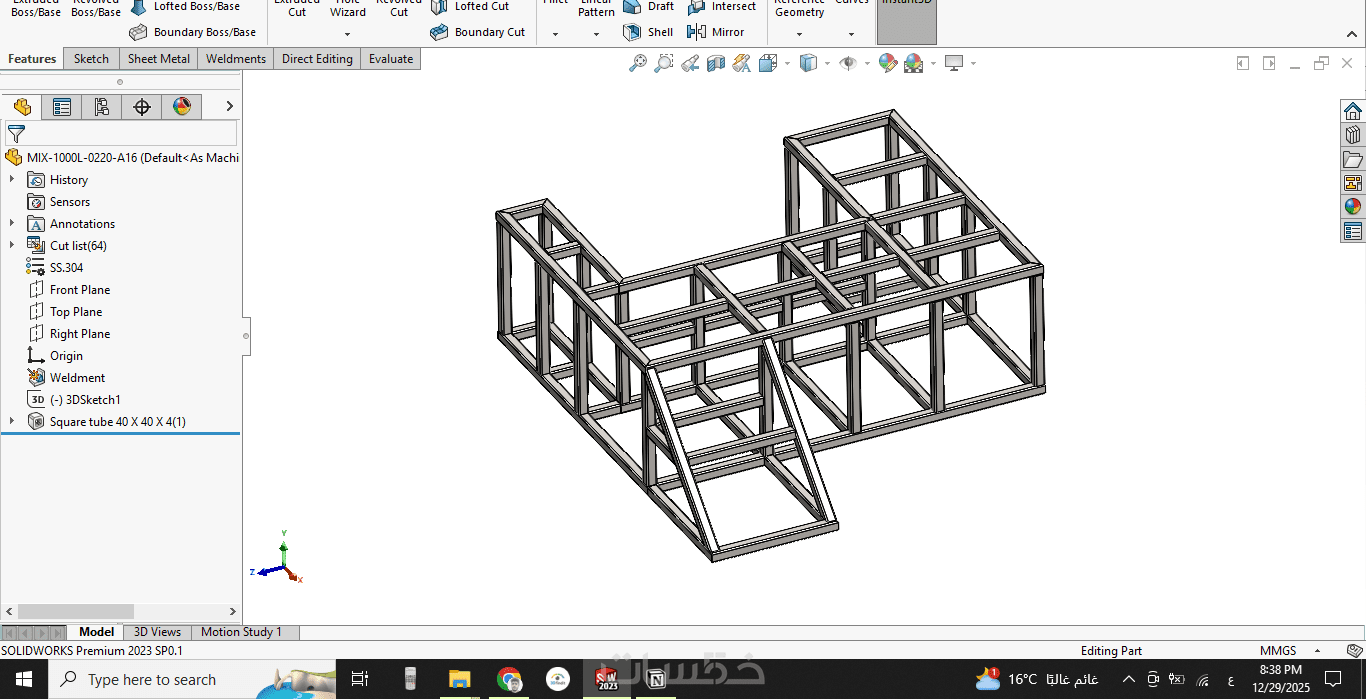Click the Display Style icon
Viewport: 1366px width, 699px height.
click(808, 63)
